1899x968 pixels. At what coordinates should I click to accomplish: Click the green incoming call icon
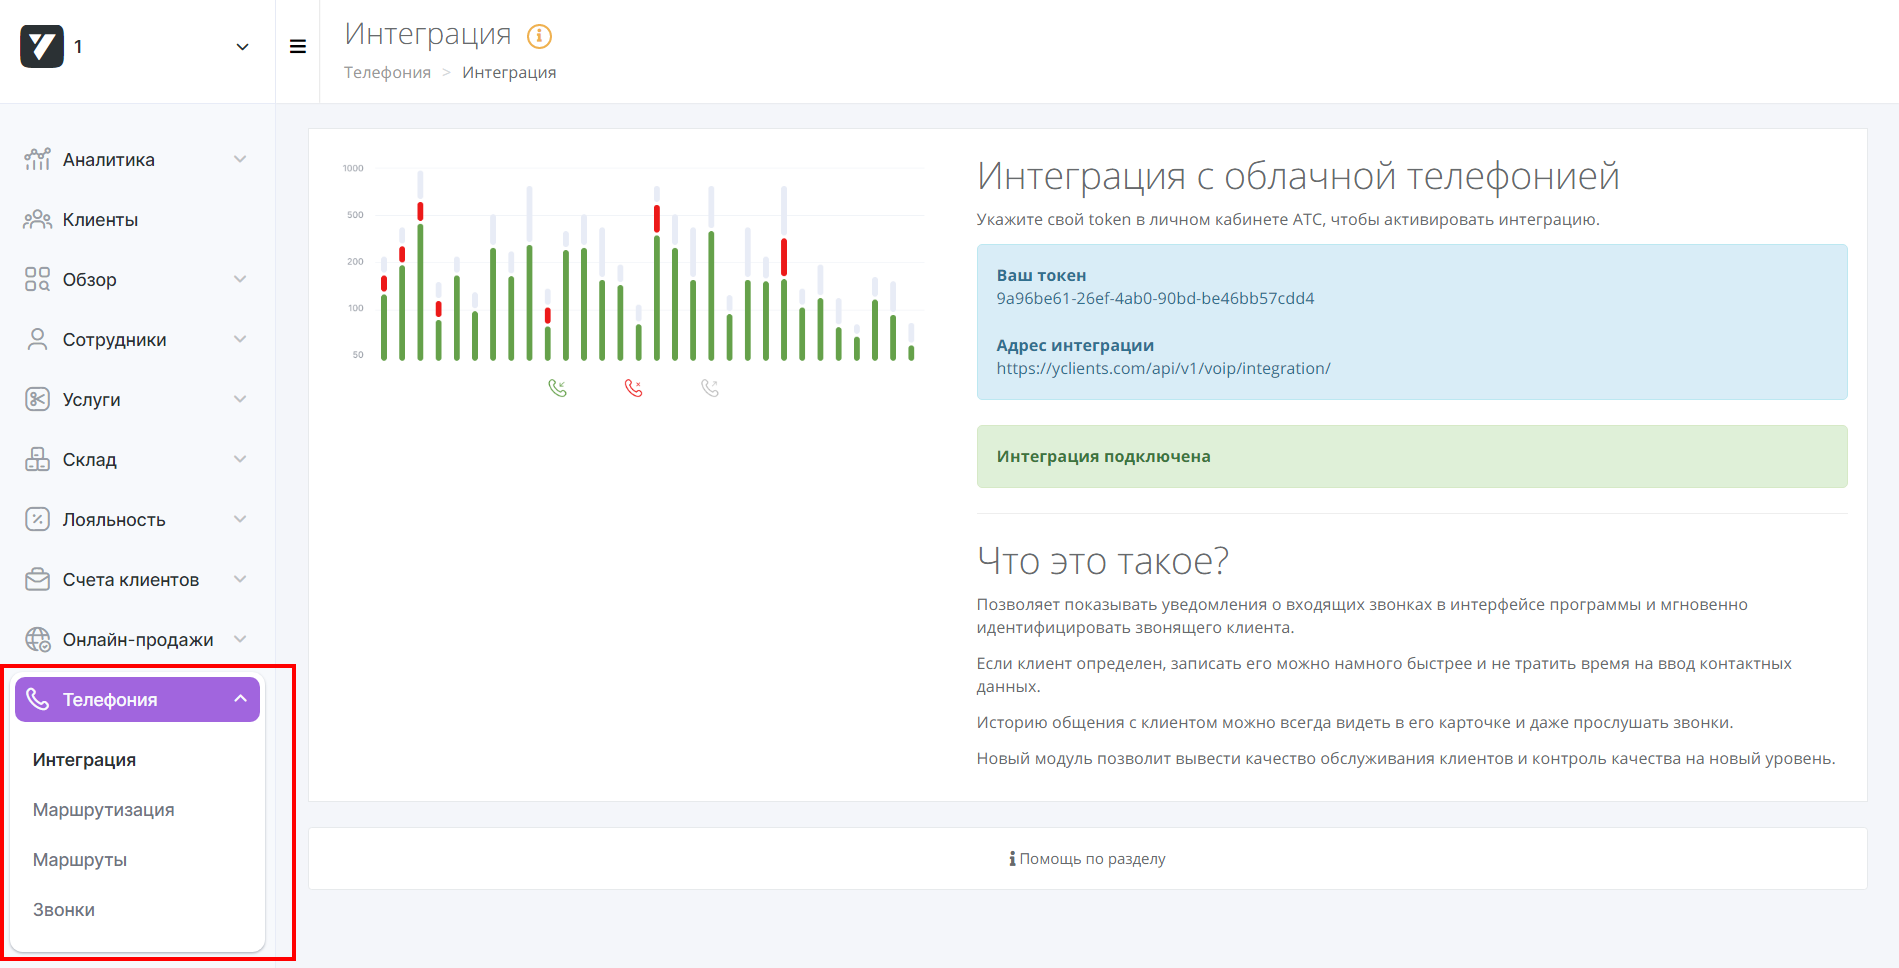point(557,388)
